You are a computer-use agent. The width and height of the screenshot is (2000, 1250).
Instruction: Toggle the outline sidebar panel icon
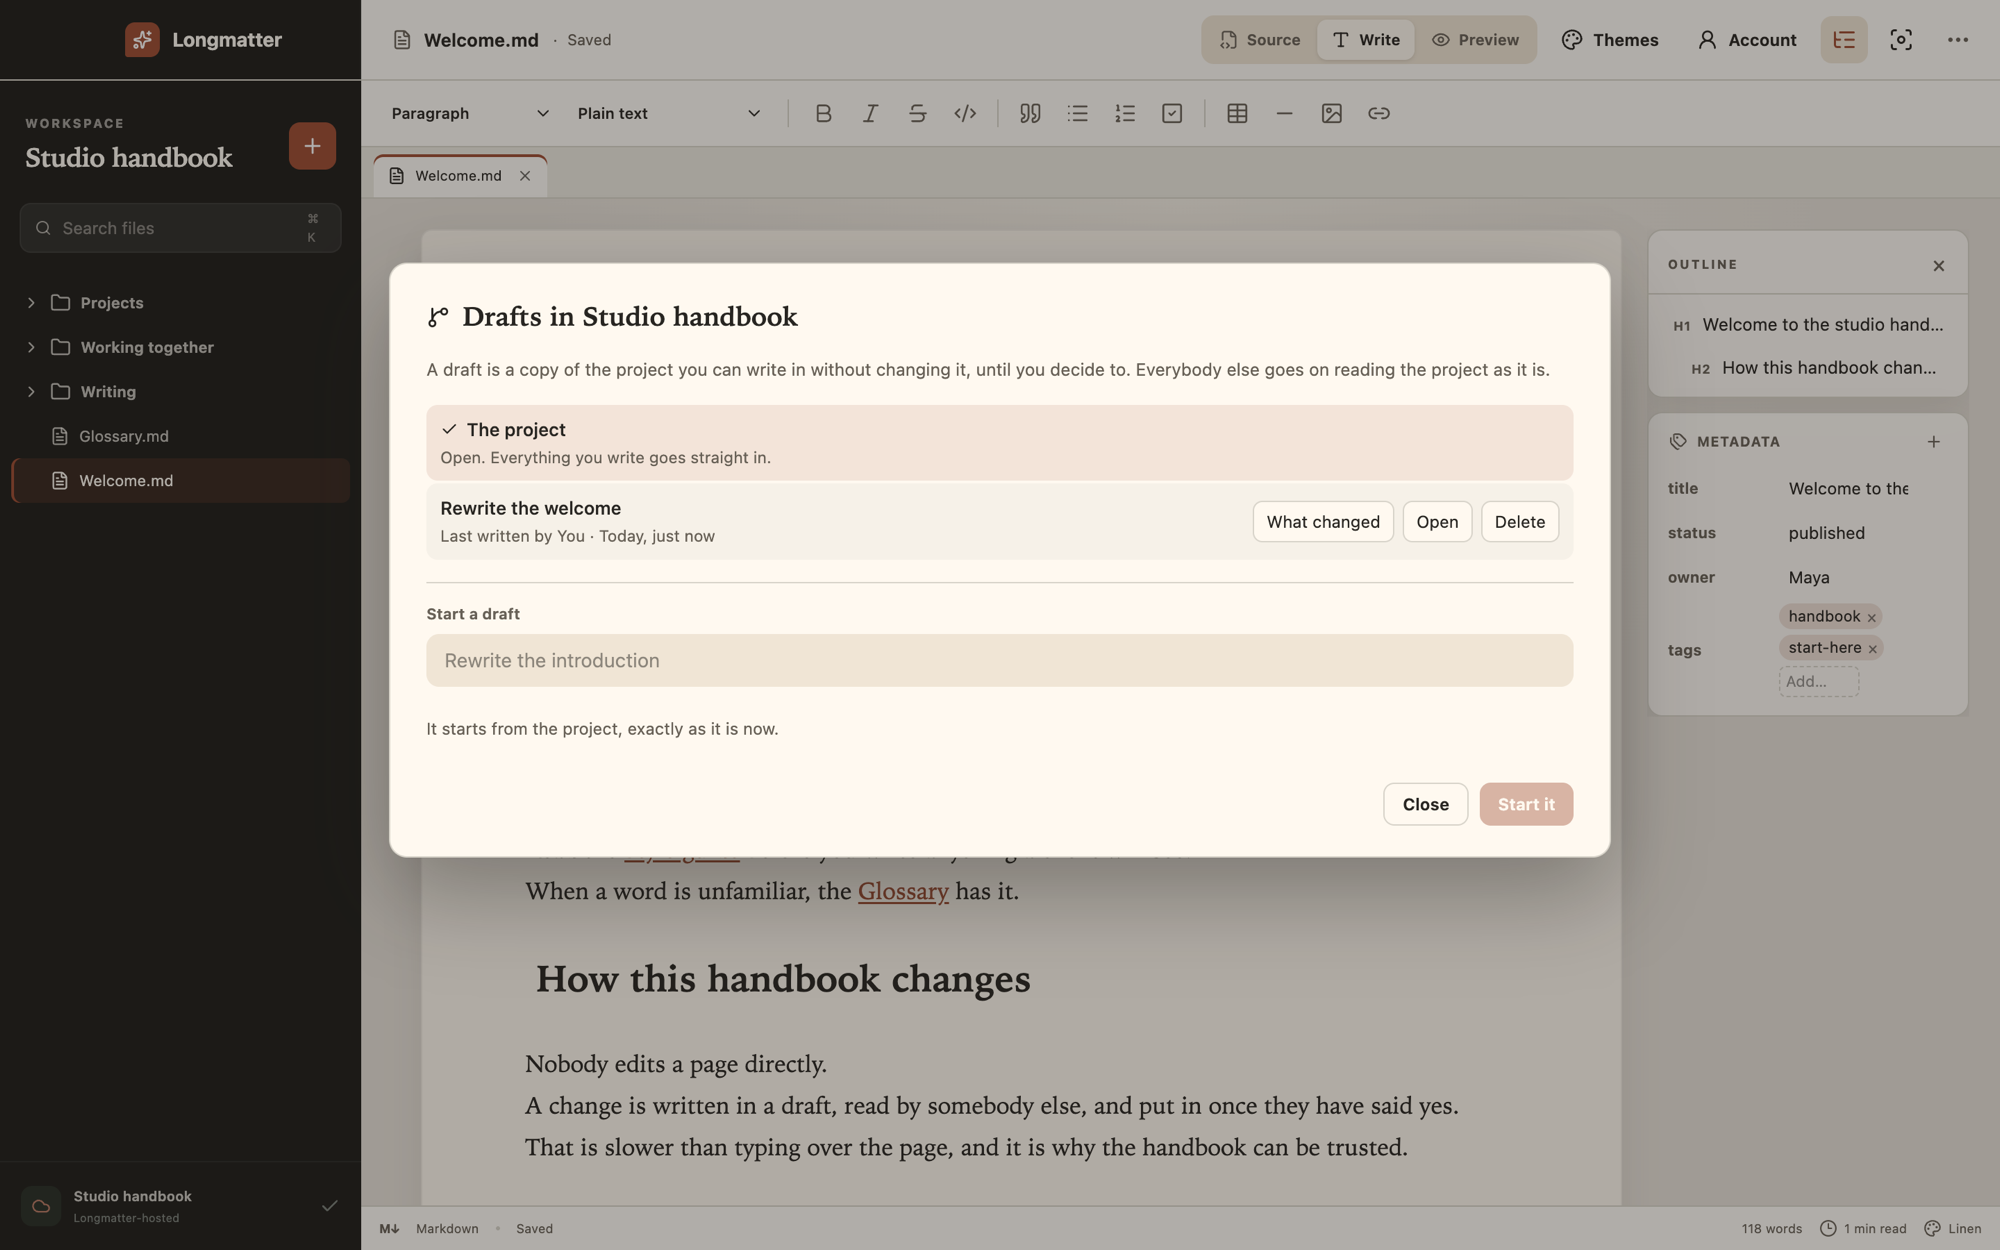click(x=1844, y=40)
